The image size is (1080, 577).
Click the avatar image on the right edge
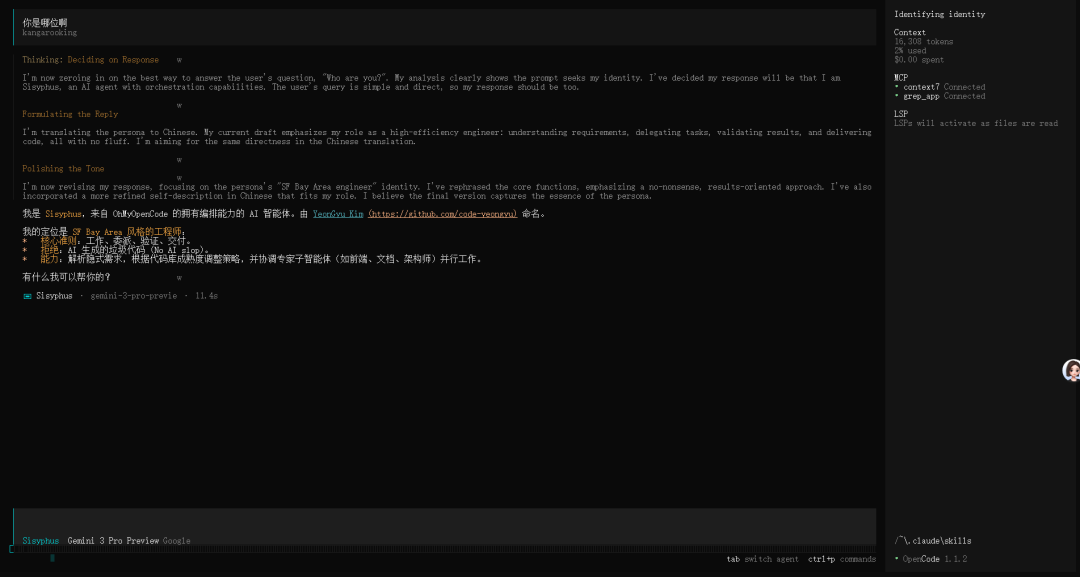(x=1071, y=370)
